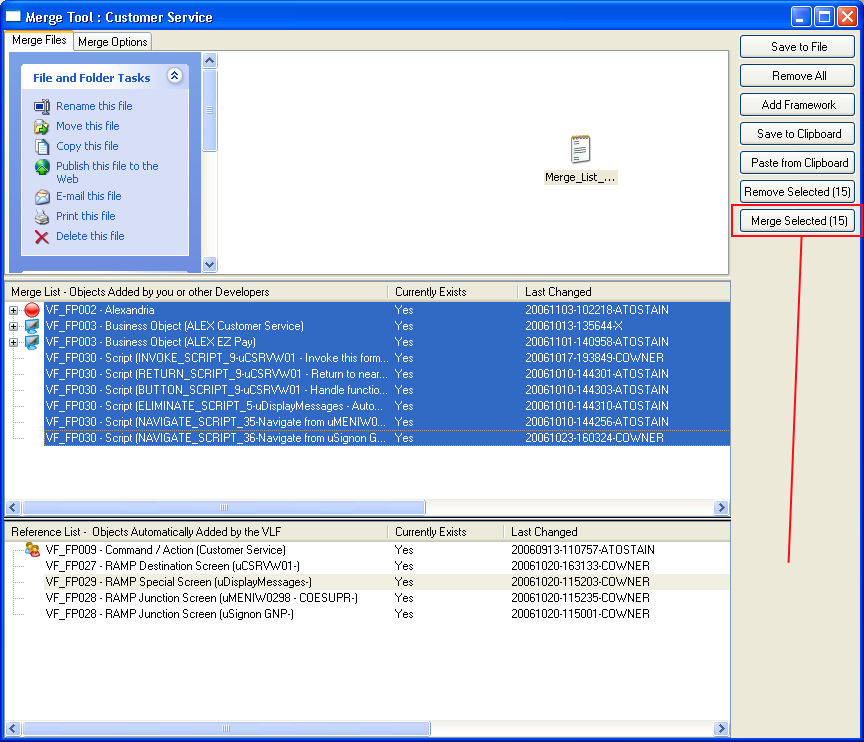Click the Print this file link

click(x=85, y=216)
